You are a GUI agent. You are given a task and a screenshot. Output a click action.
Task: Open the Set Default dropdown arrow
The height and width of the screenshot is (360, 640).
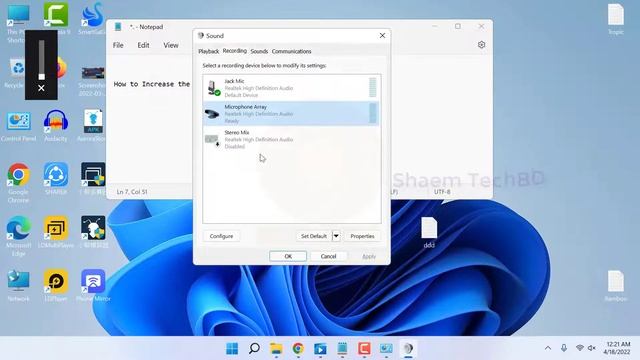(336, 236)
